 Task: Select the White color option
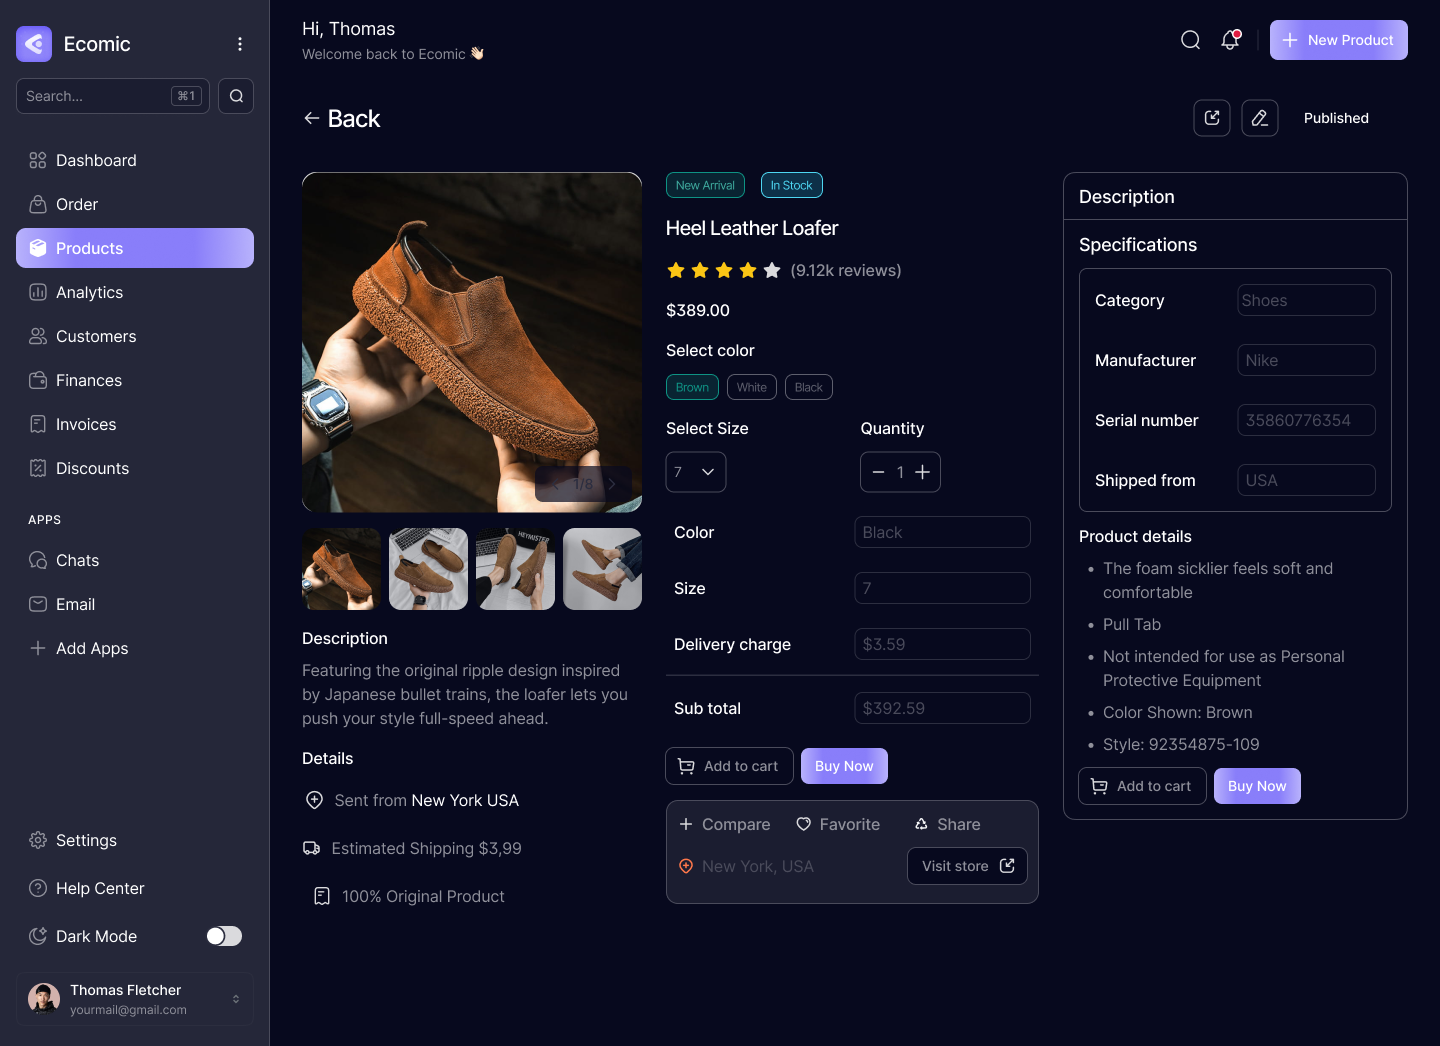(x=751, y=387)
